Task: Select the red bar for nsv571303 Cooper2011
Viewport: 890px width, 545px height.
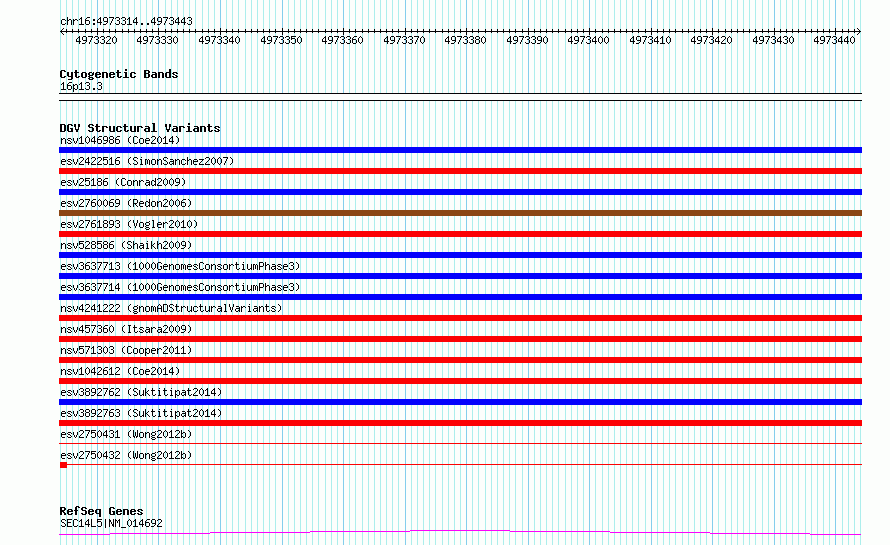Action: pos(460,360)
